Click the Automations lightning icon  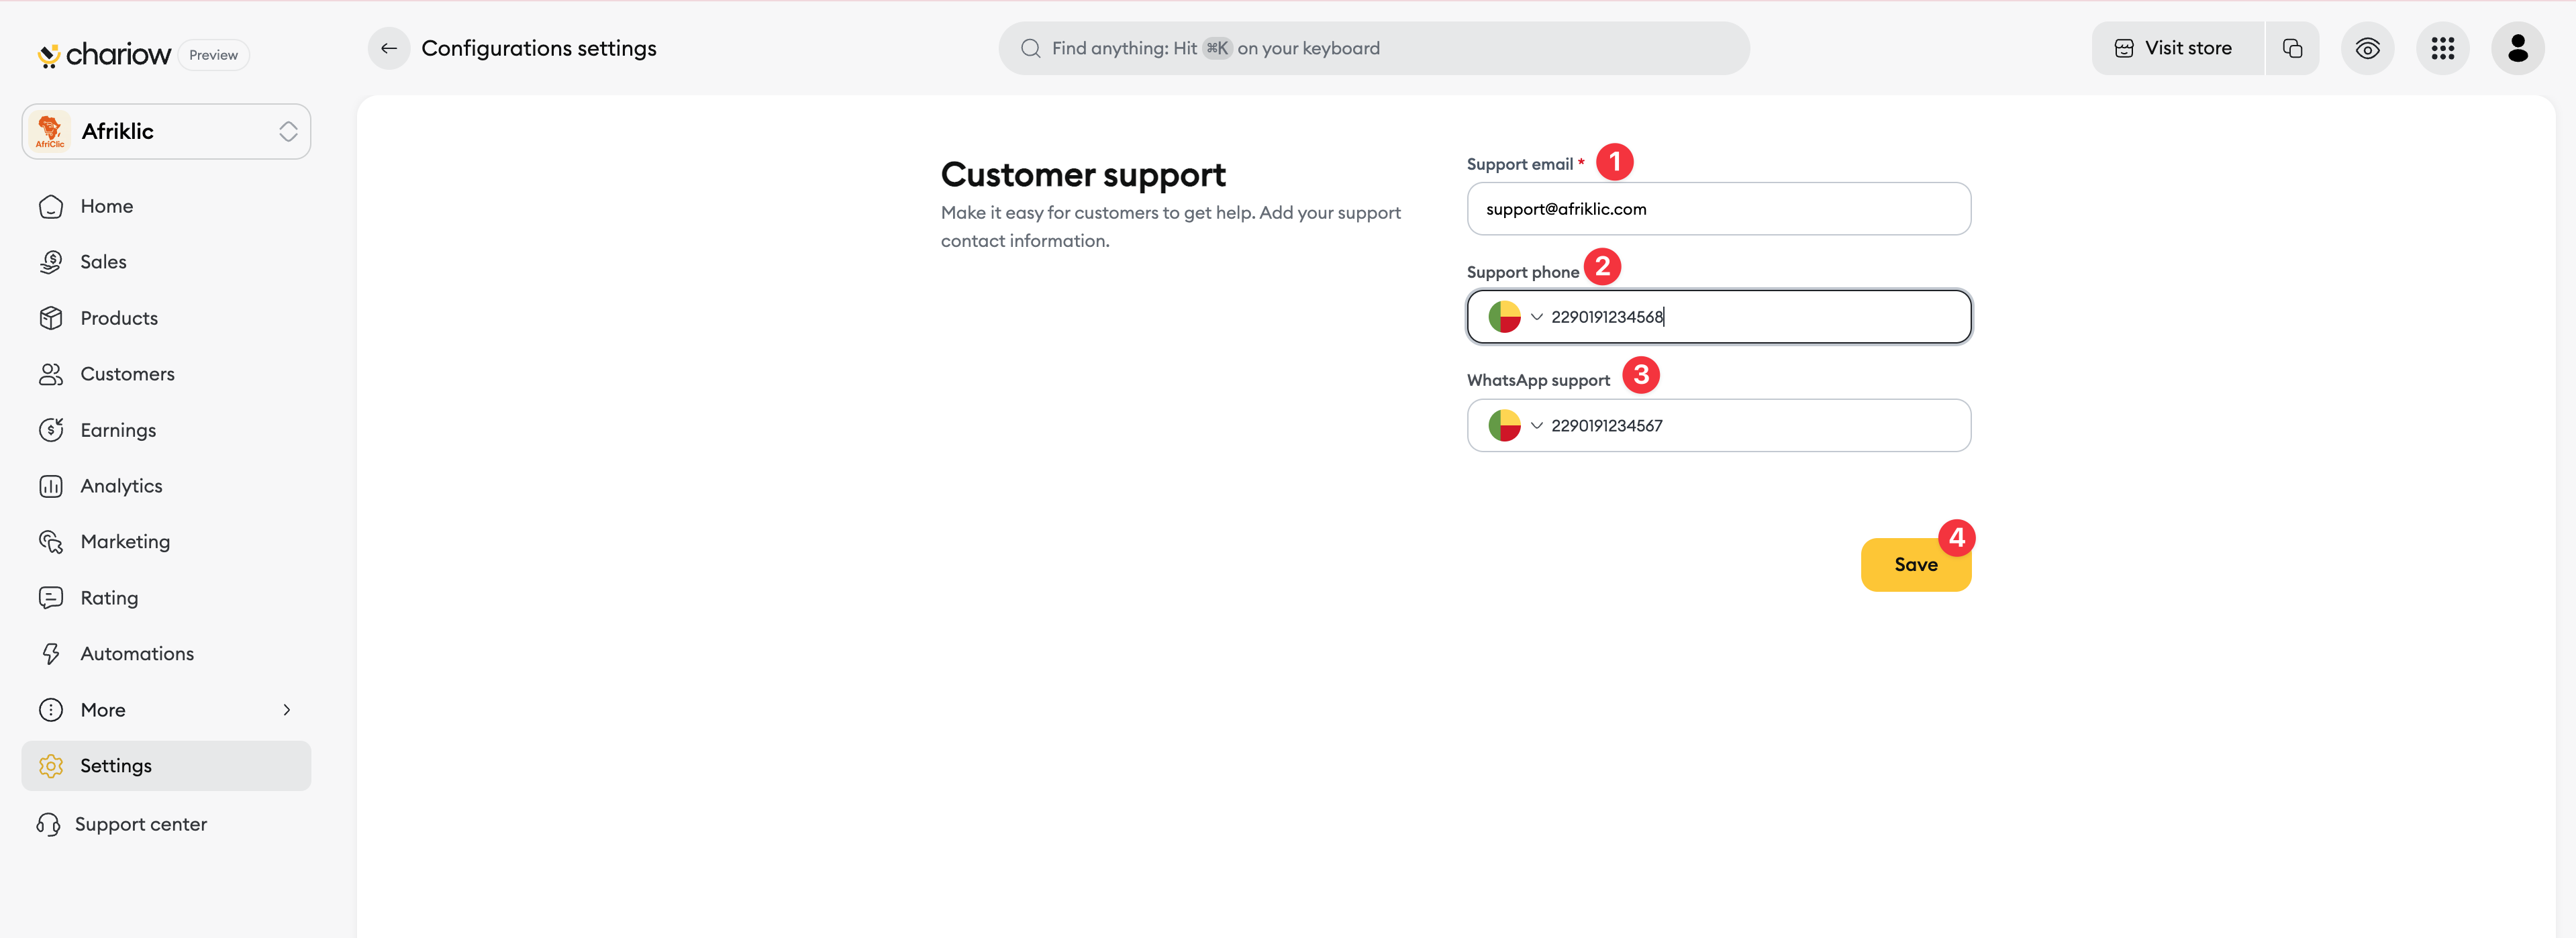51,654
